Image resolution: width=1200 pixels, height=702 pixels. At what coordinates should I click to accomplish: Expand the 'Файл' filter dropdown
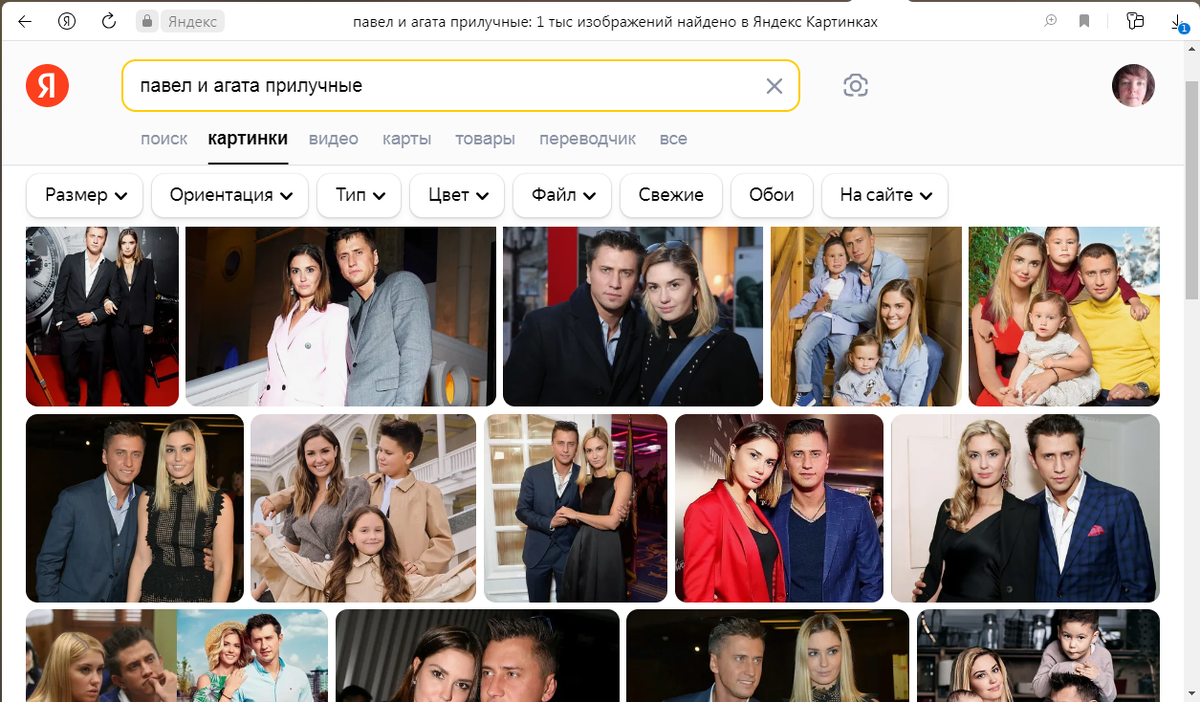click(x=562, y=195)
